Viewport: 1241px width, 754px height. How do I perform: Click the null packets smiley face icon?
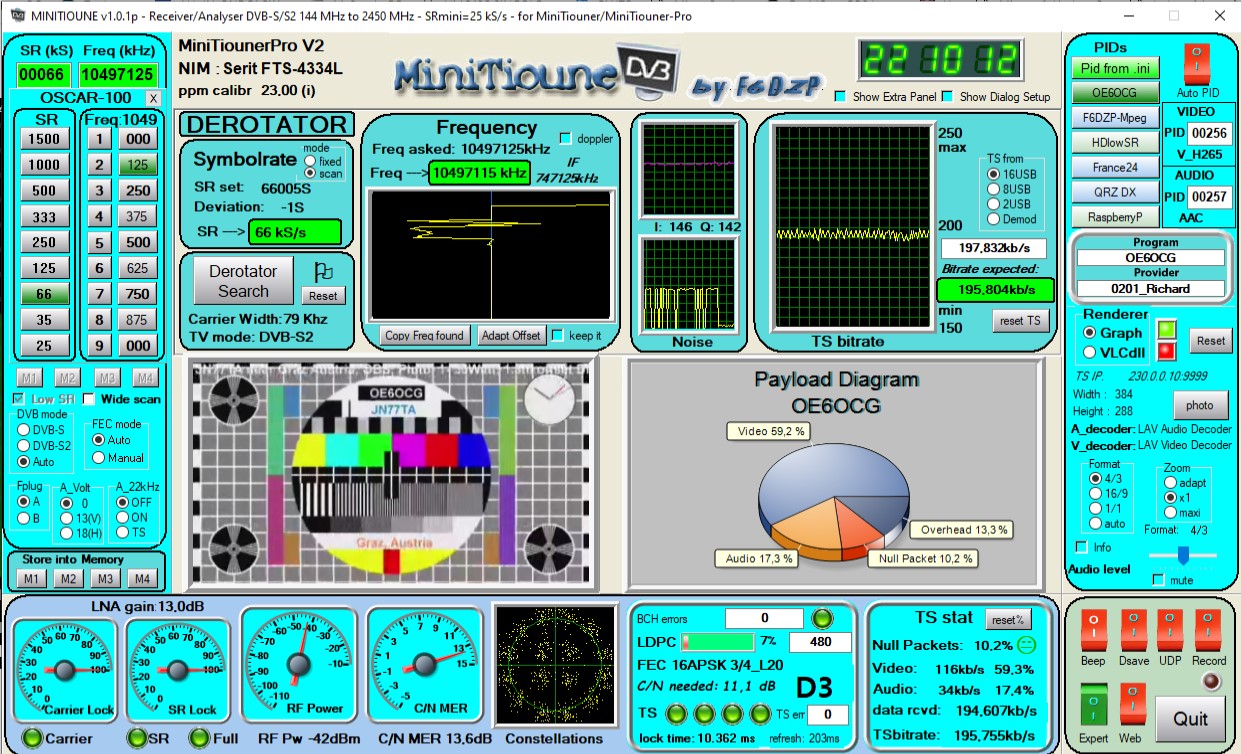[1027, 646]
